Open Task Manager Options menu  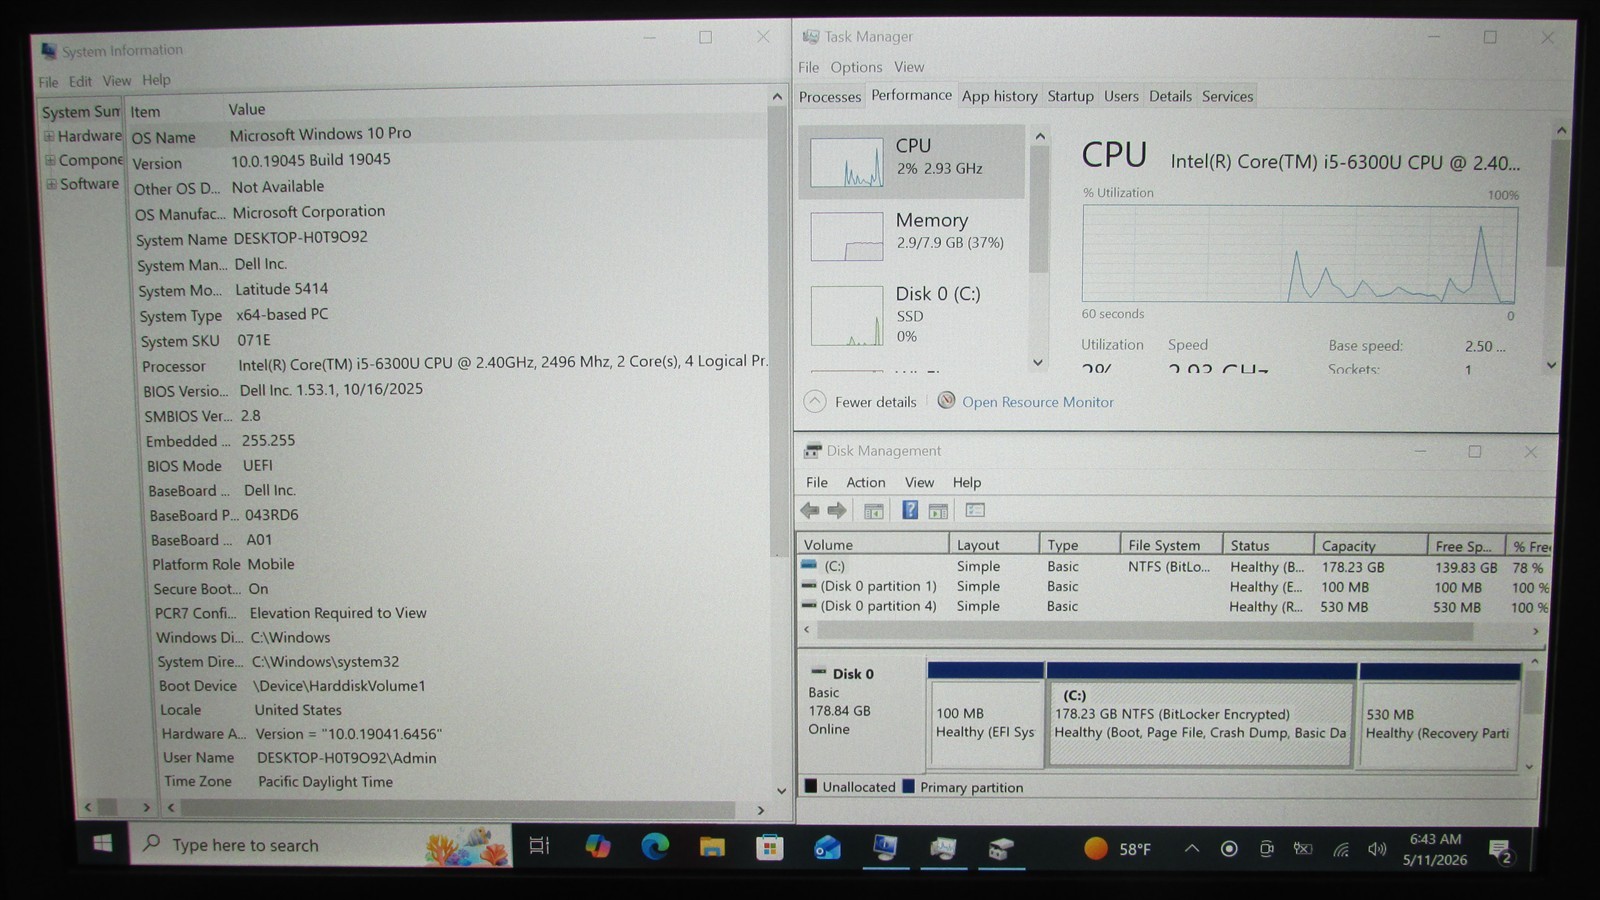pyautogui.click(x=856, y=67)
